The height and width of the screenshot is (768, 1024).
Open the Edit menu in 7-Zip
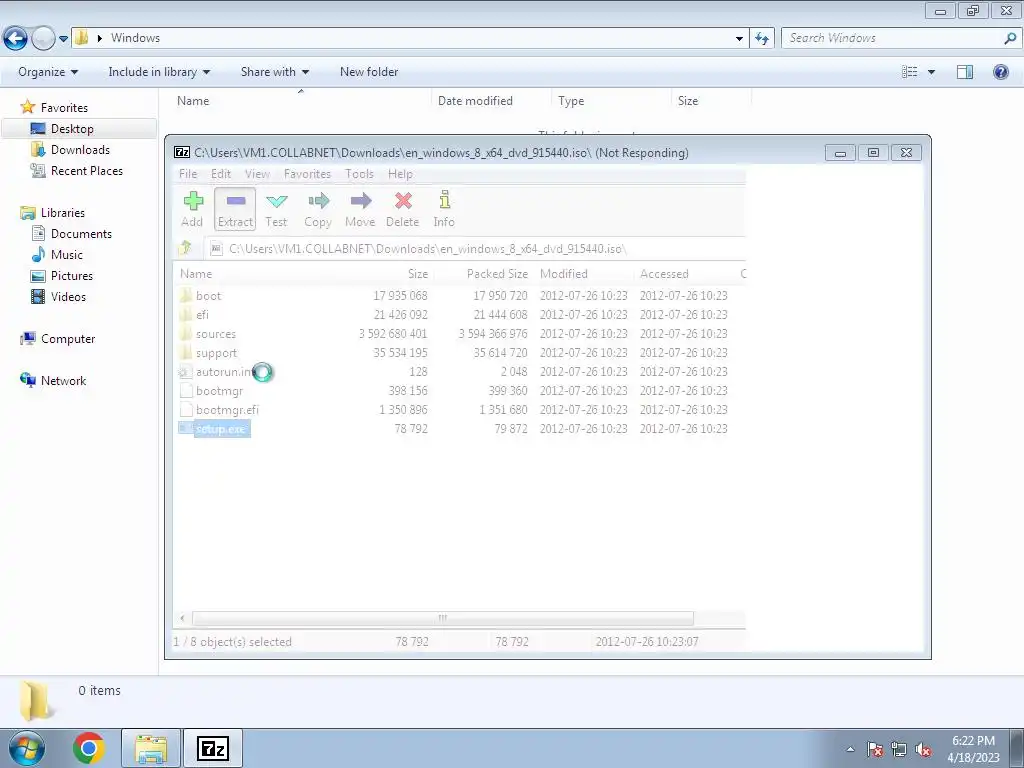(221, 174)
